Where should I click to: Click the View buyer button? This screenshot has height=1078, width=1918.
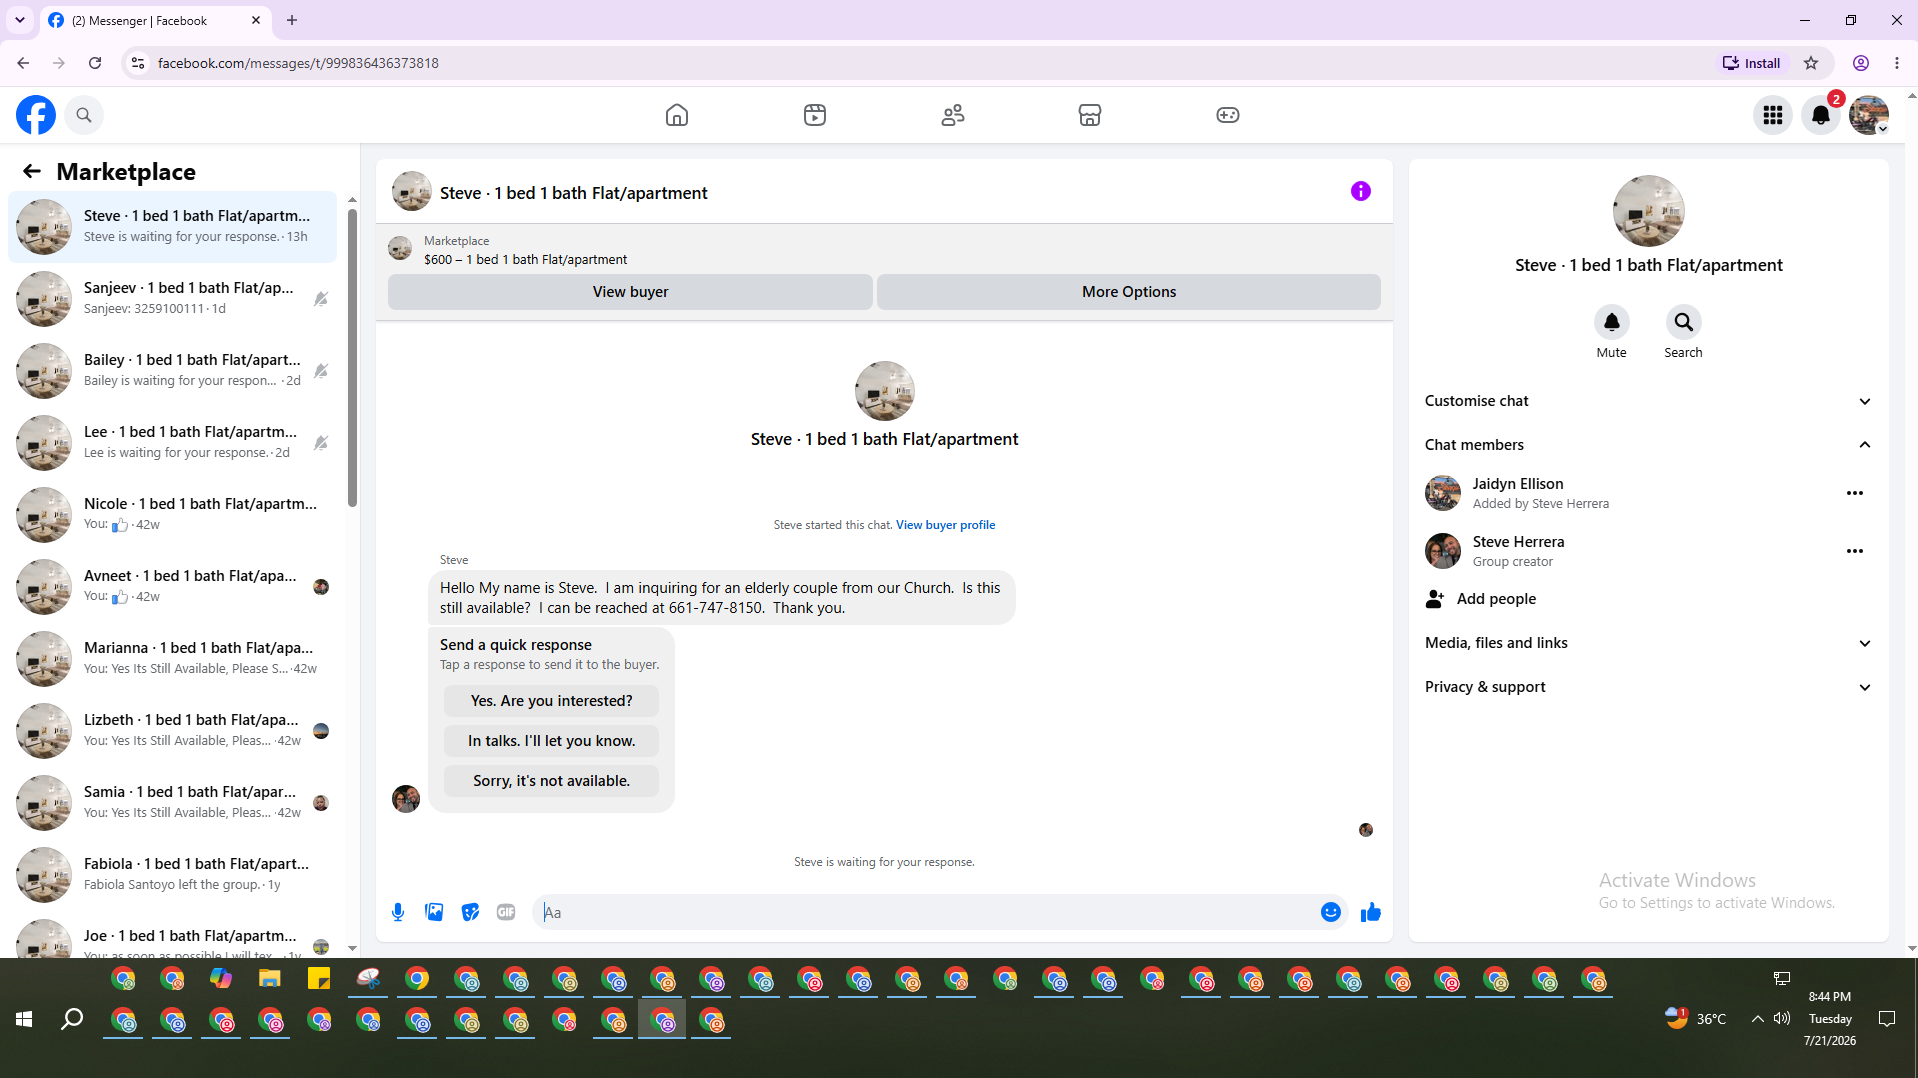630,292
